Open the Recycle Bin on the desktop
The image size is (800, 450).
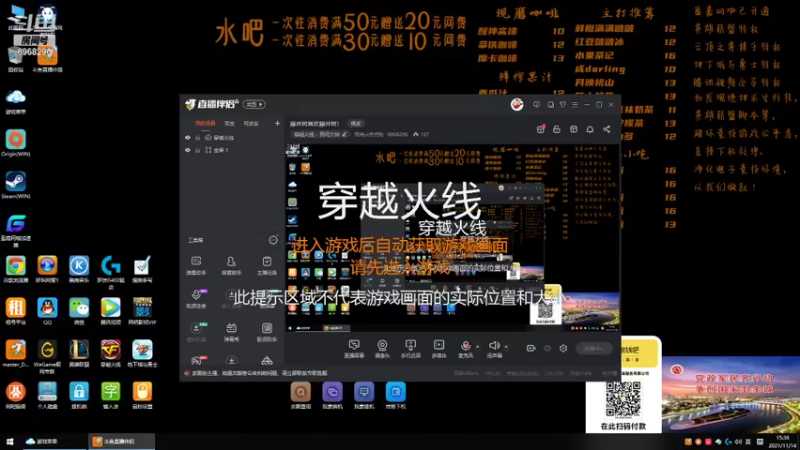click(x=16, y=59)
